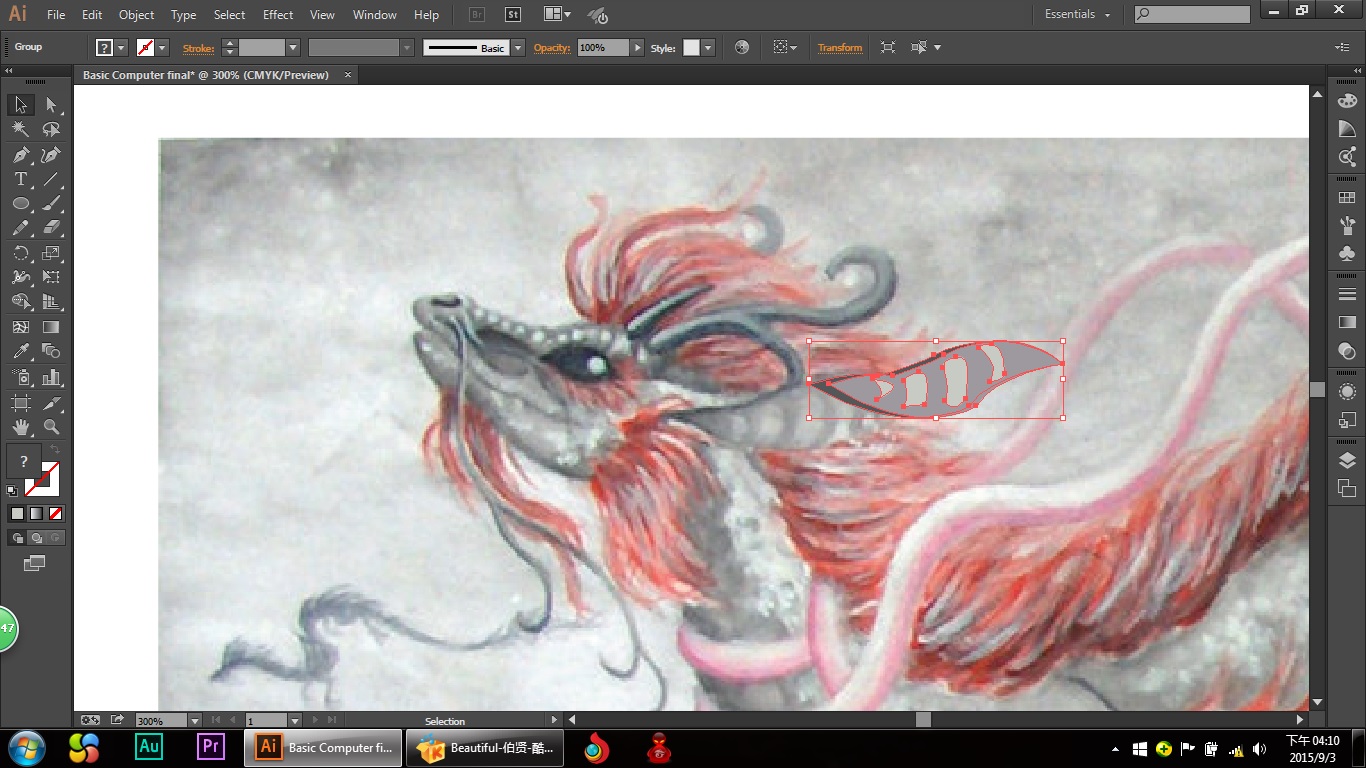Open the zoom level dropdown at 300%

(x=195, y=720)
